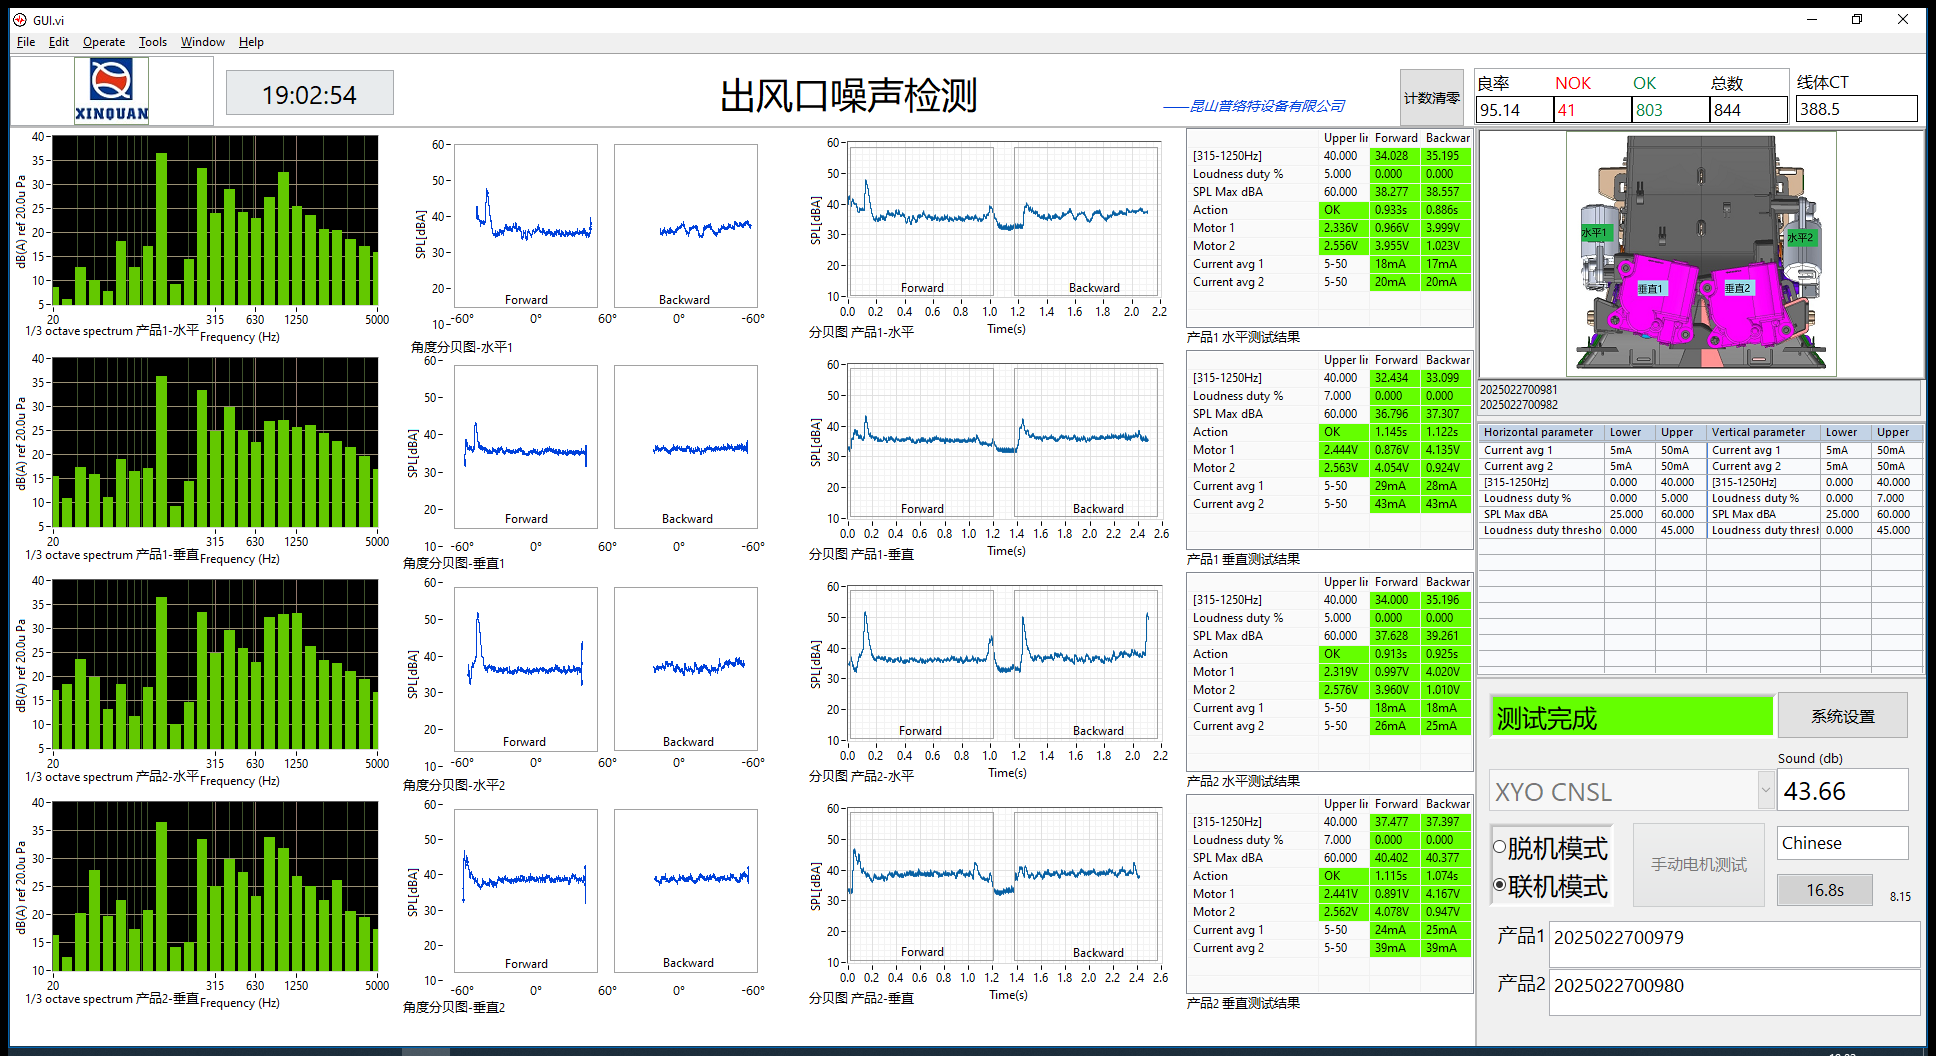Screen dimensions: 1936x1056
Task: Click the green 测试完成 status indicator
Action: [x=1631, y=717]
